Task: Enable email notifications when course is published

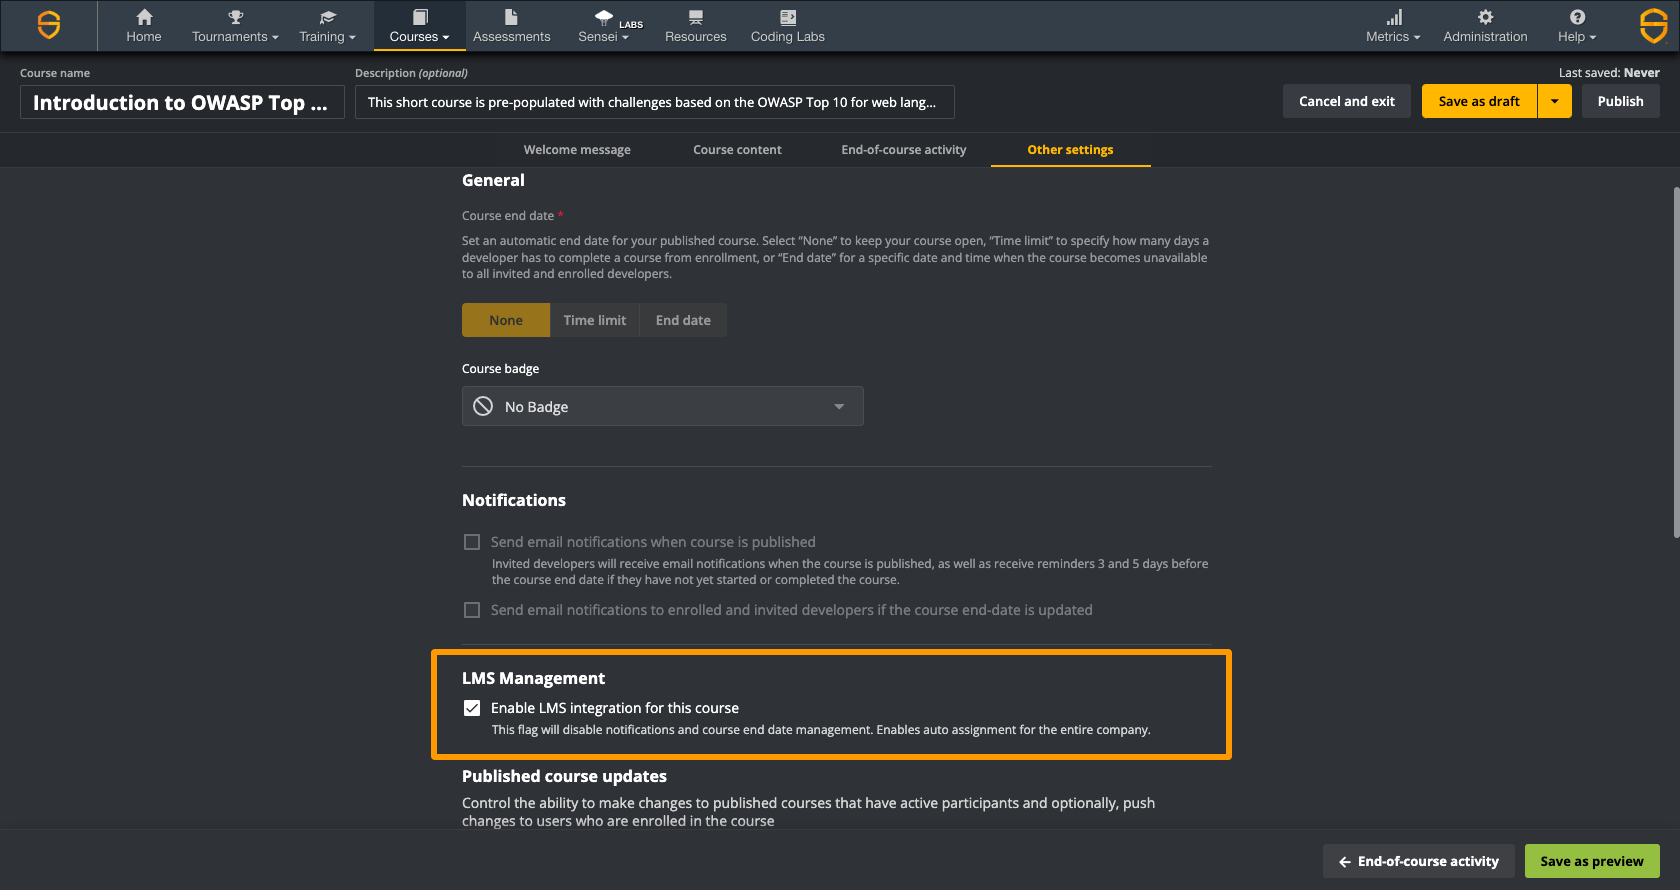Action: 472,542
